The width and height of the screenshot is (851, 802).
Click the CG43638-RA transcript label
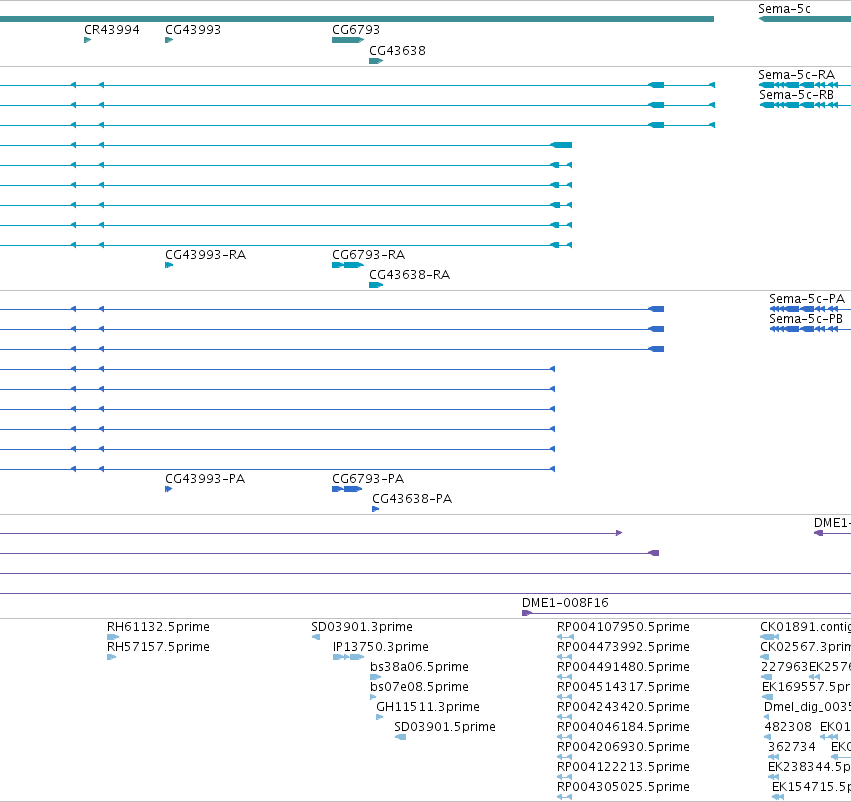point(410,275)
